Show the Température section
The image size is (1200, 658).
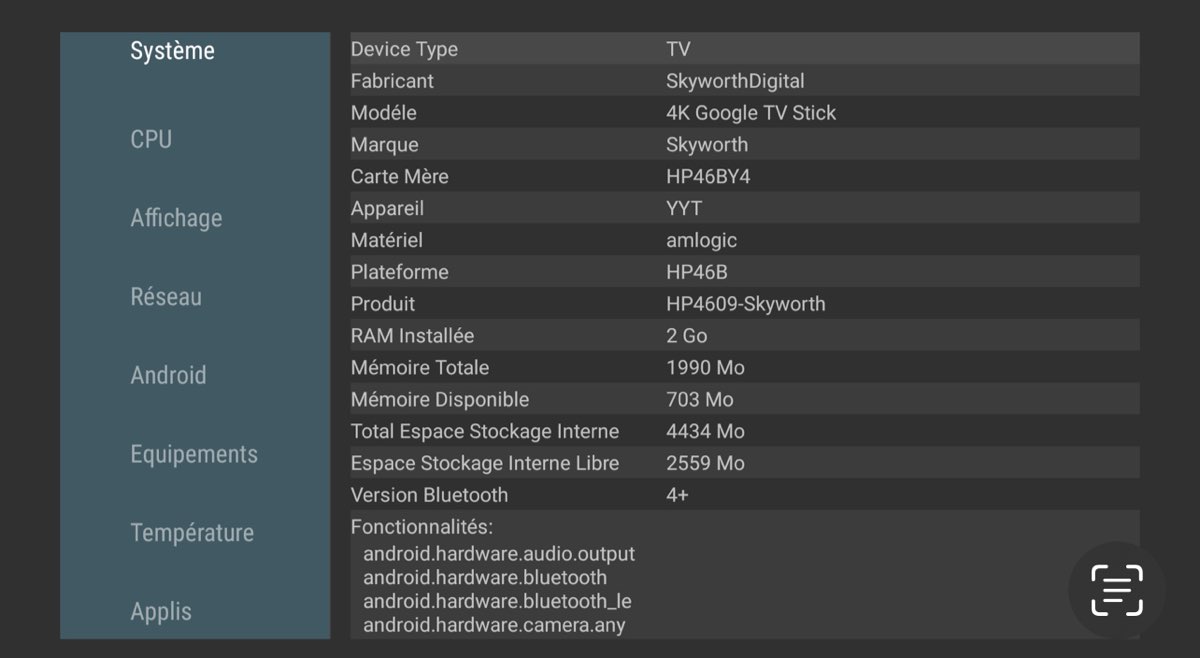pos(192,533)
